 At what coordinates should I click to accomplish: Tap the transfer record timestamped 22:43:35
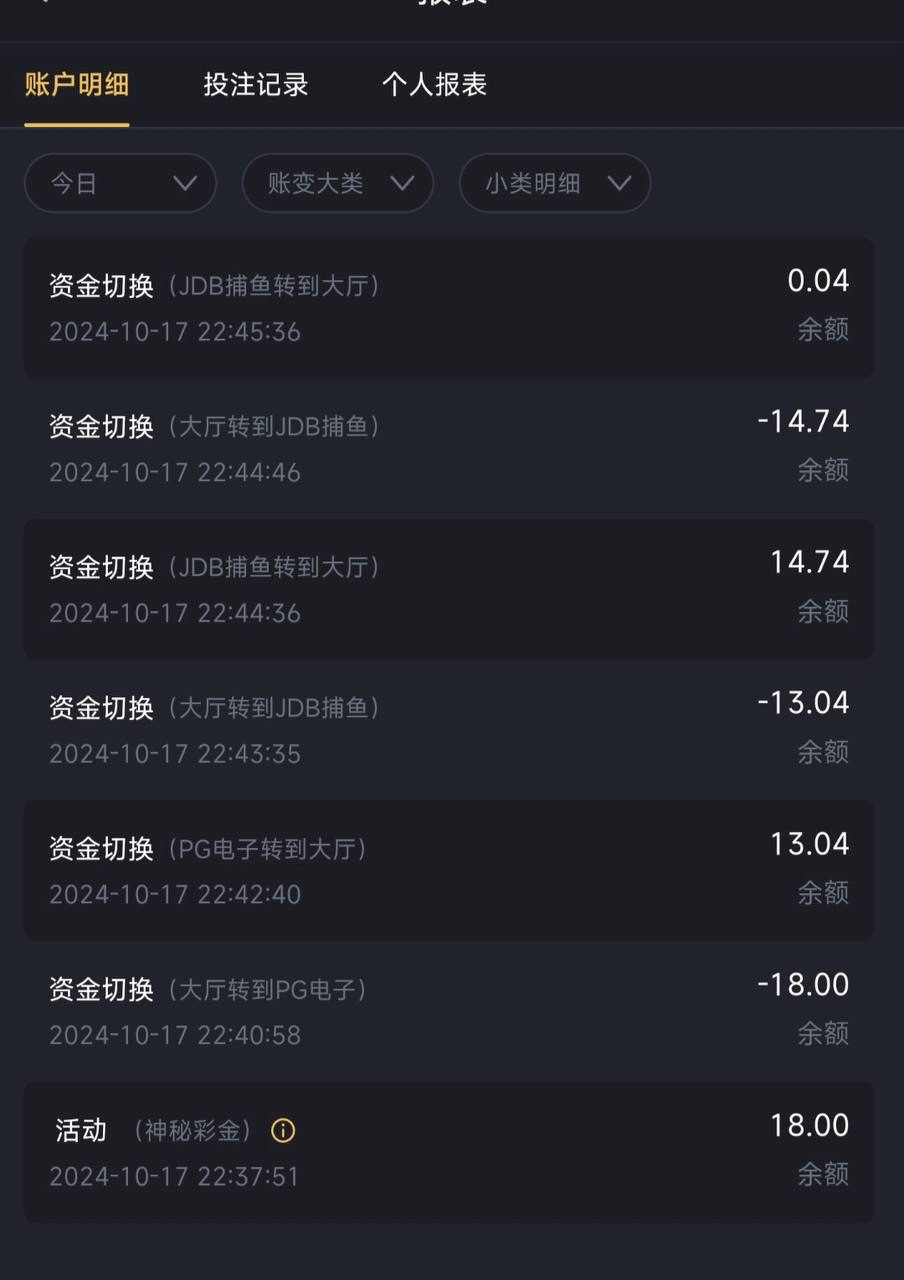pyautogui.click(x=175, y=754)
